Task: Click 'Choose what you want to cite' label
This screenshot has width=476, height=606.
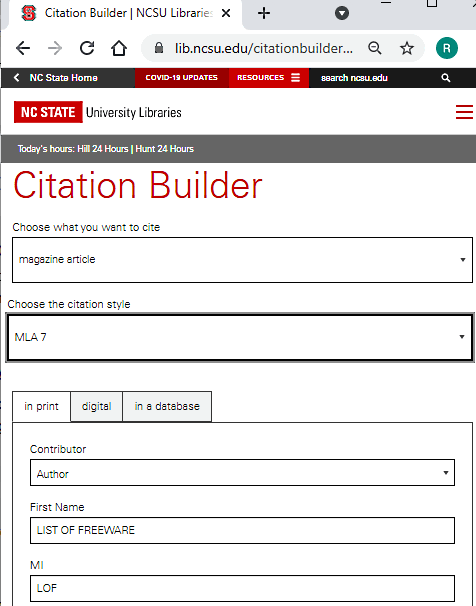Action: (86, 227)
